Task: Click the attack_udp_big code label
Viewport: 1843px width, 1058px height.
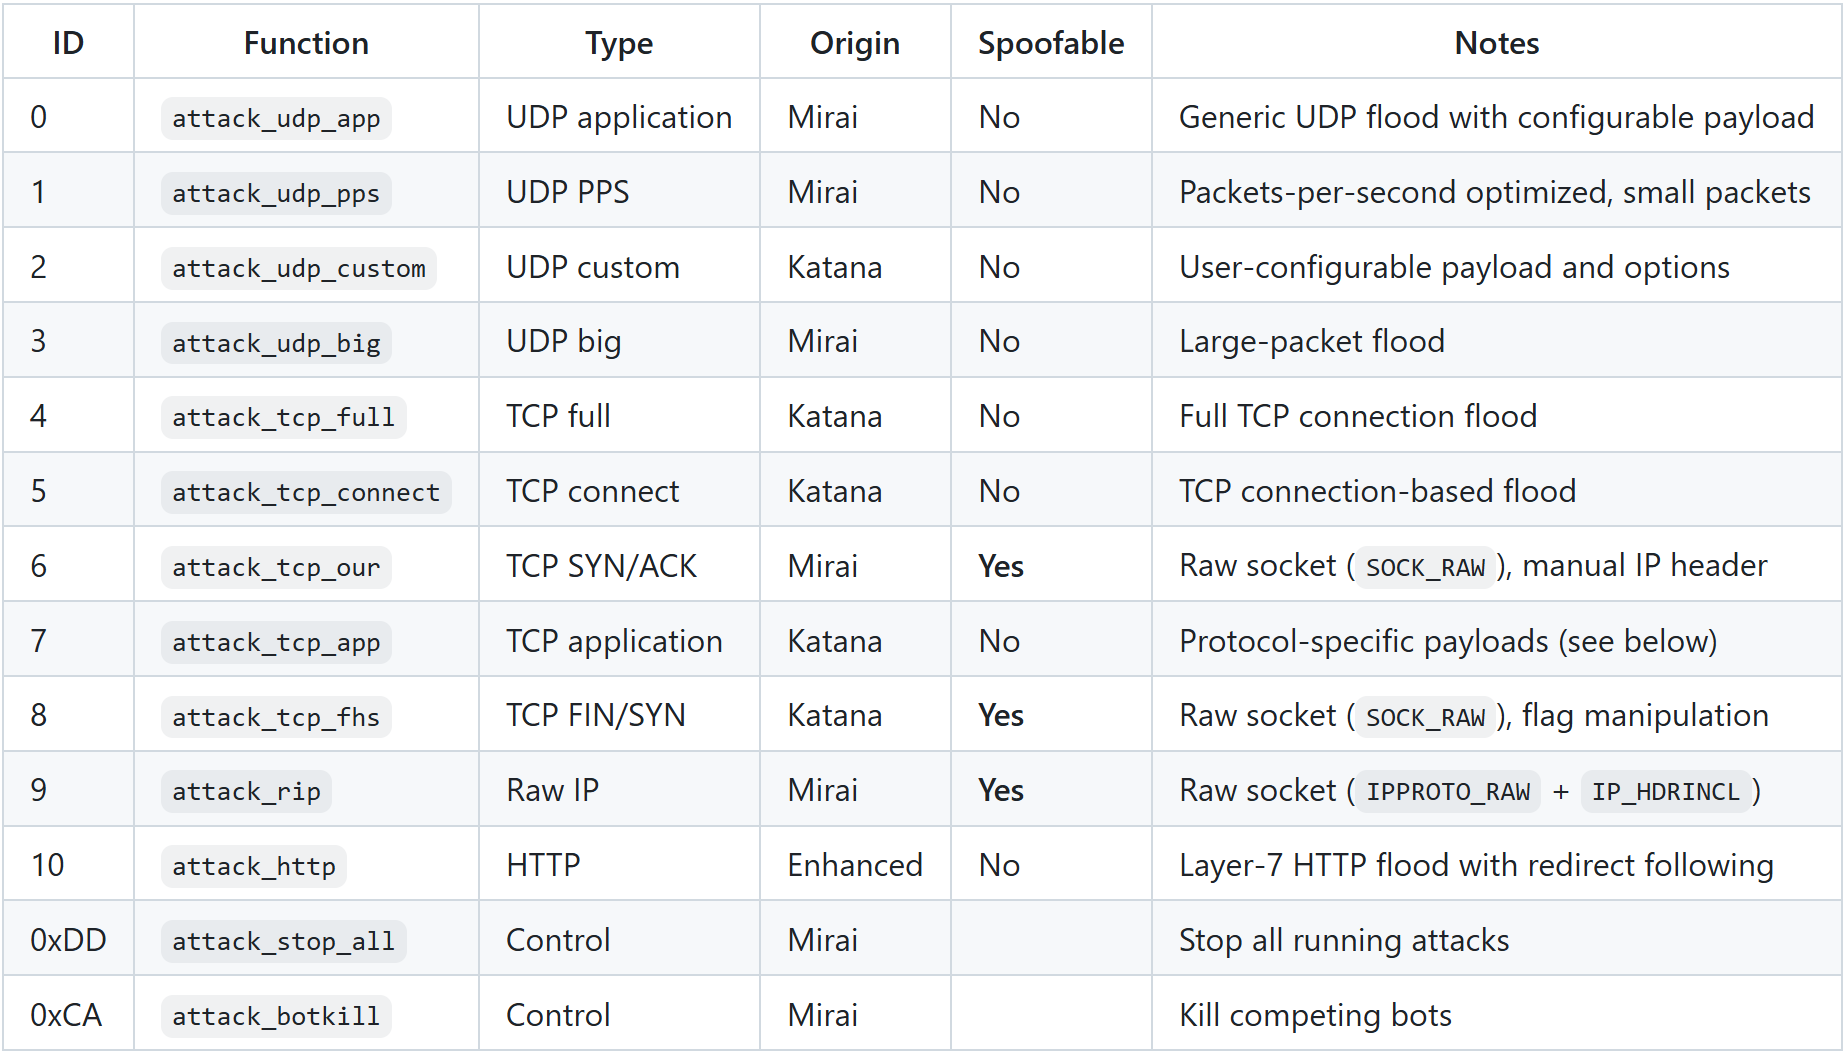Action: [276, 343]
